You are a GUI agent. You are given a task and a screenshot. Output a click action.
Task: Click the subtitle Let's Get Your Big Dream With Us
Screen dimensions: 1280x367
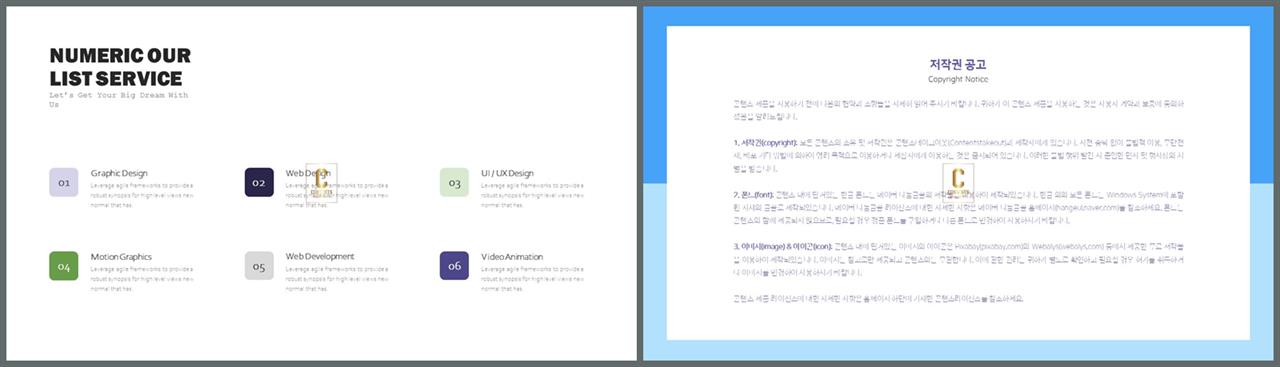(x=118, y=99)
